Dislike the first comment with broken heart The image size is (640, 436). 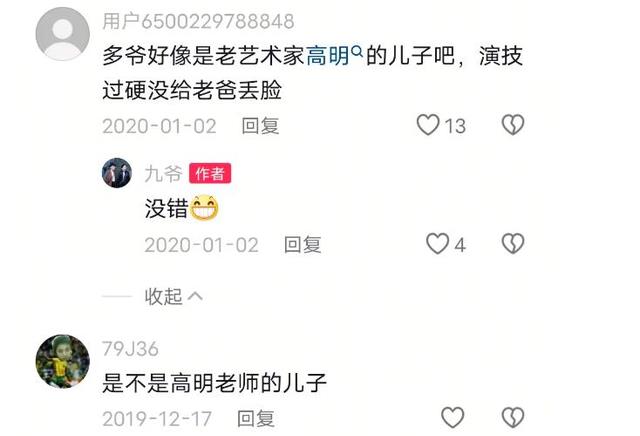pos(513,125)
